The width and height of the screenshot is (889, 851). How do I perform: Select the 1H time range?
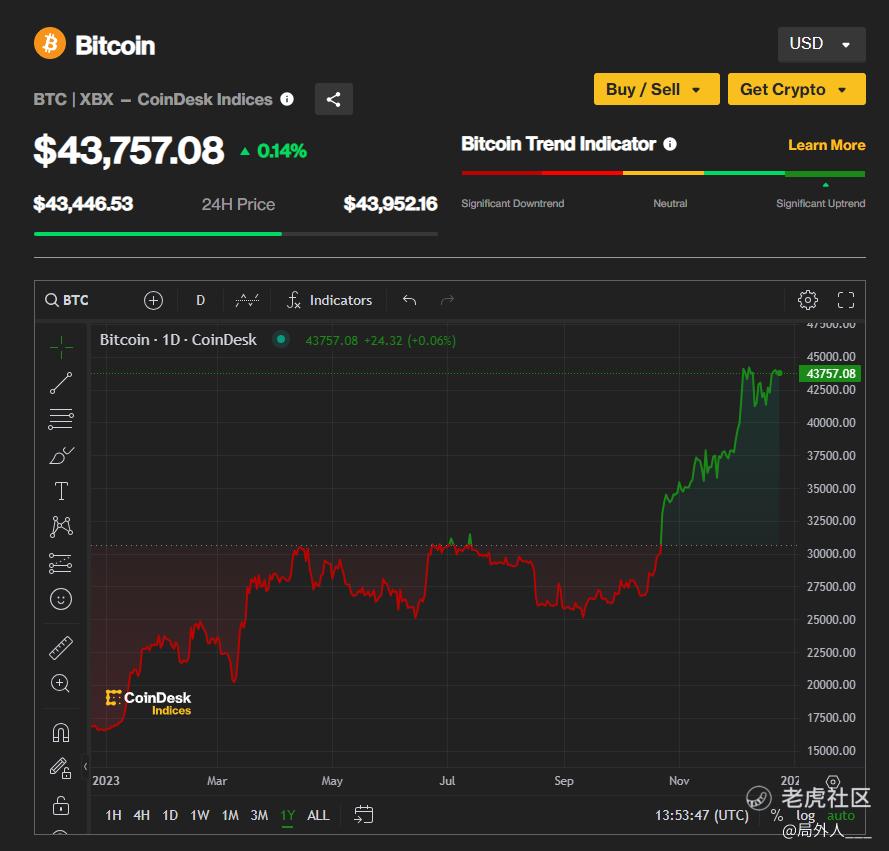coord(113,815)
